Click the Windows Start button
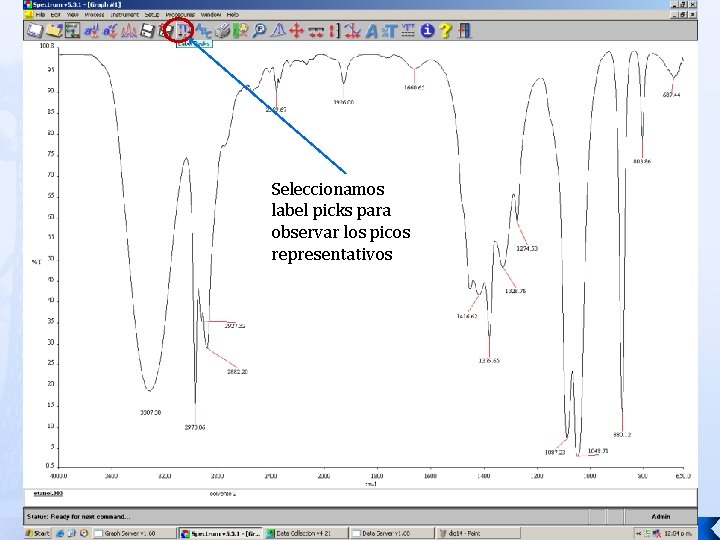Viewport: 720px width, 540px height. pyautogui.click(x=38, y=533)
